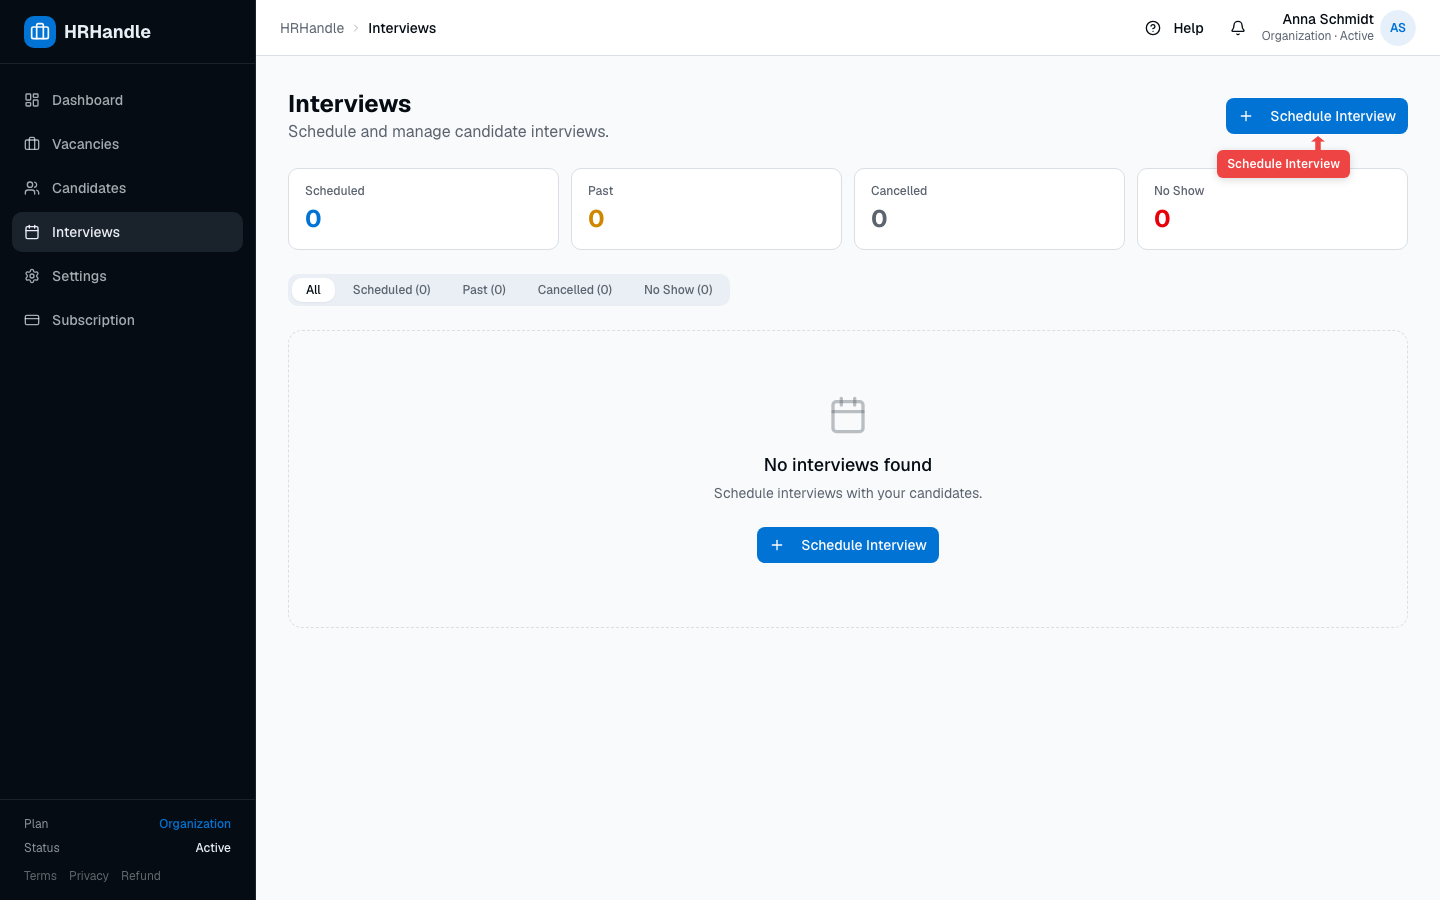
Task: Click the Dashboard grid icon
Action: click(32, 100)
